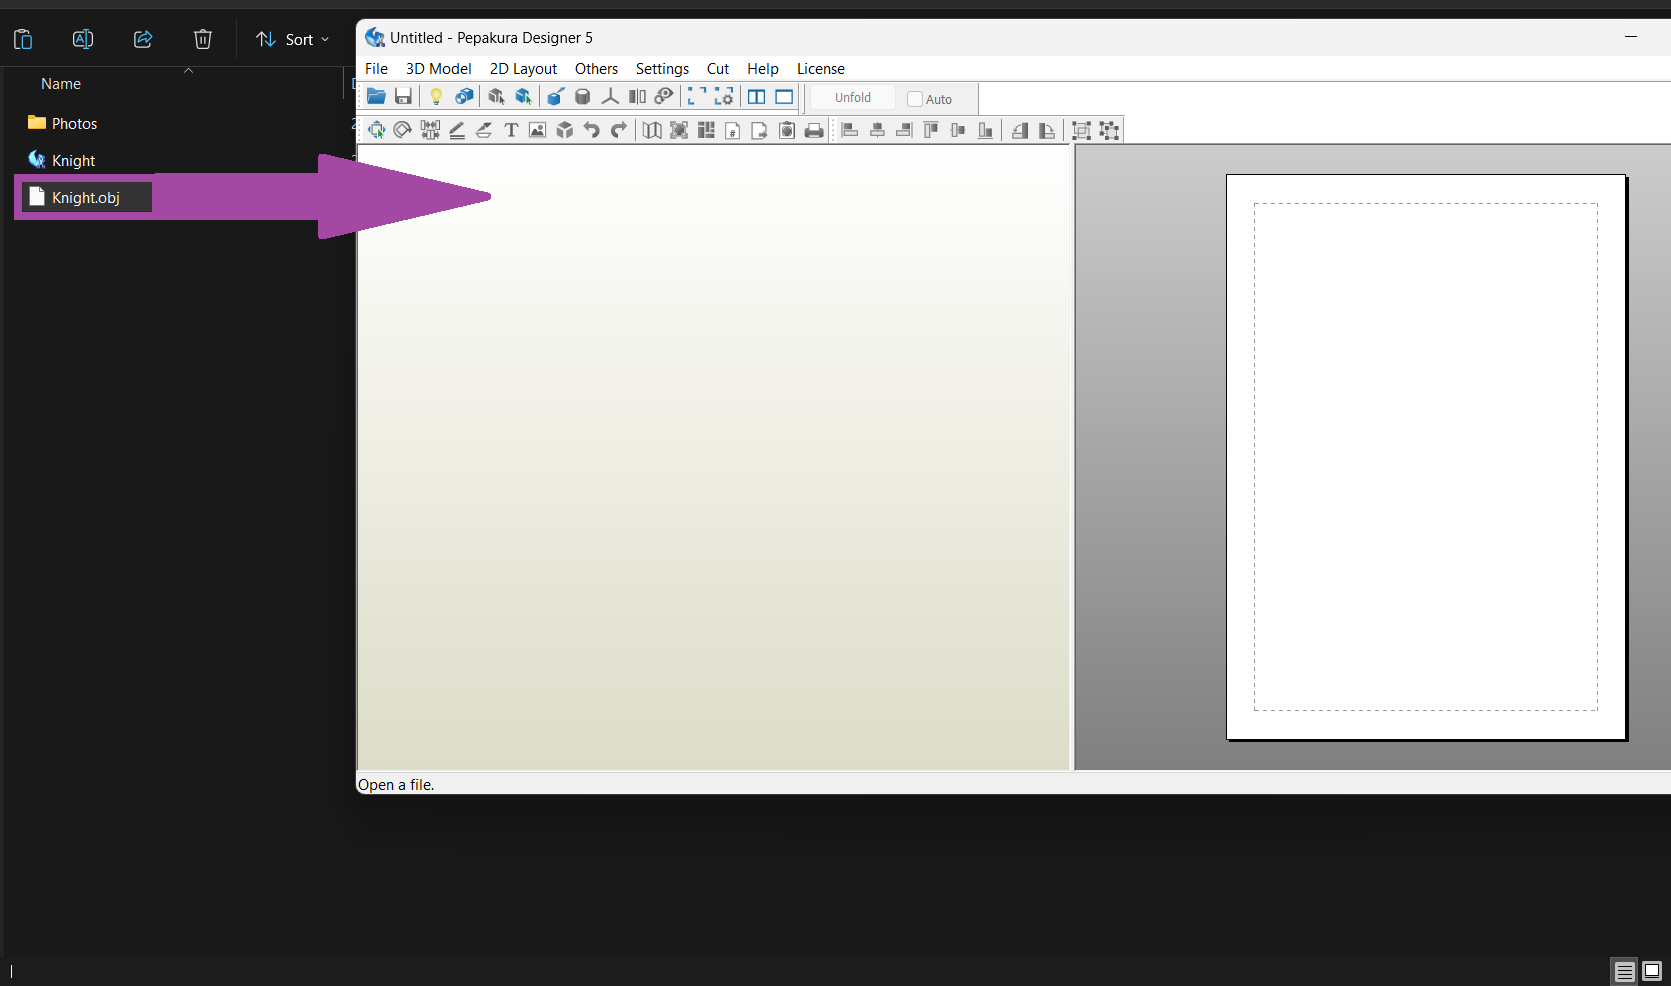
Task: Click the Save floppy disk icon
Action: tap(403, 97)
